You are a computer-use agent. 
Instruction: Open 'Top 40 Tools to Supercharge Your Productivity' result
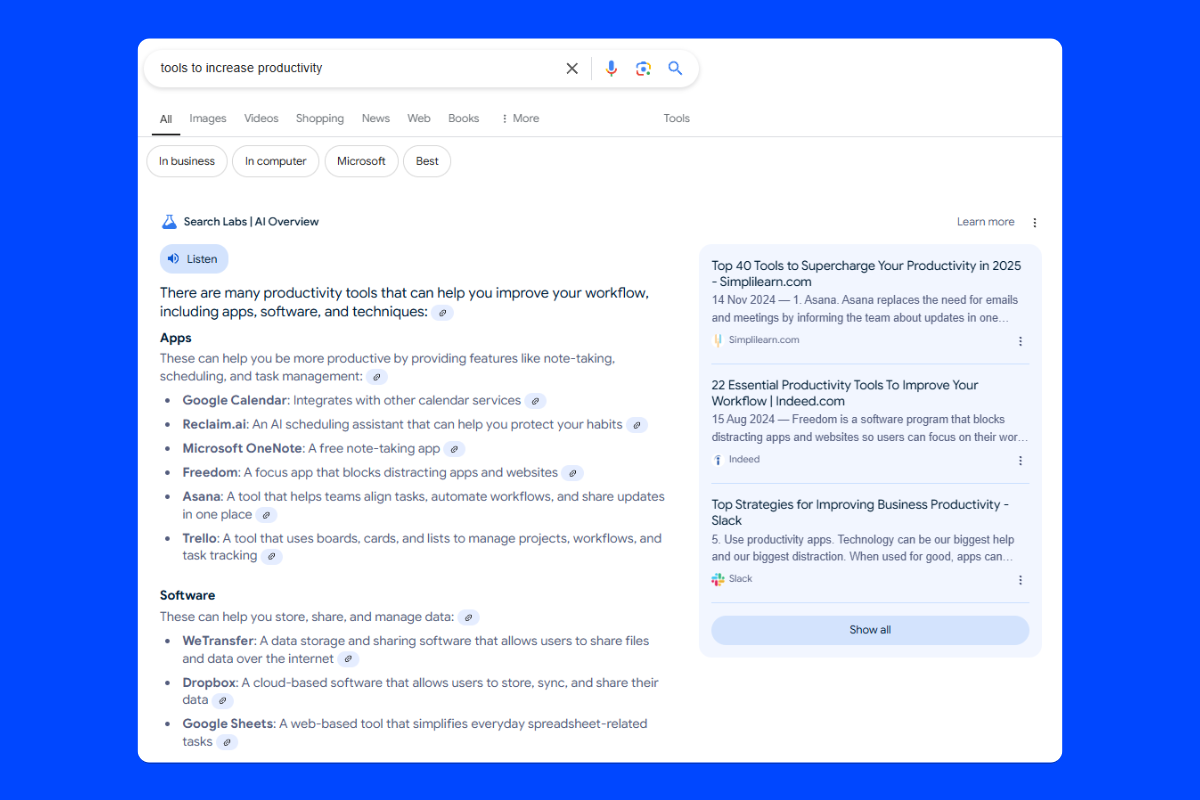[866, 274]
